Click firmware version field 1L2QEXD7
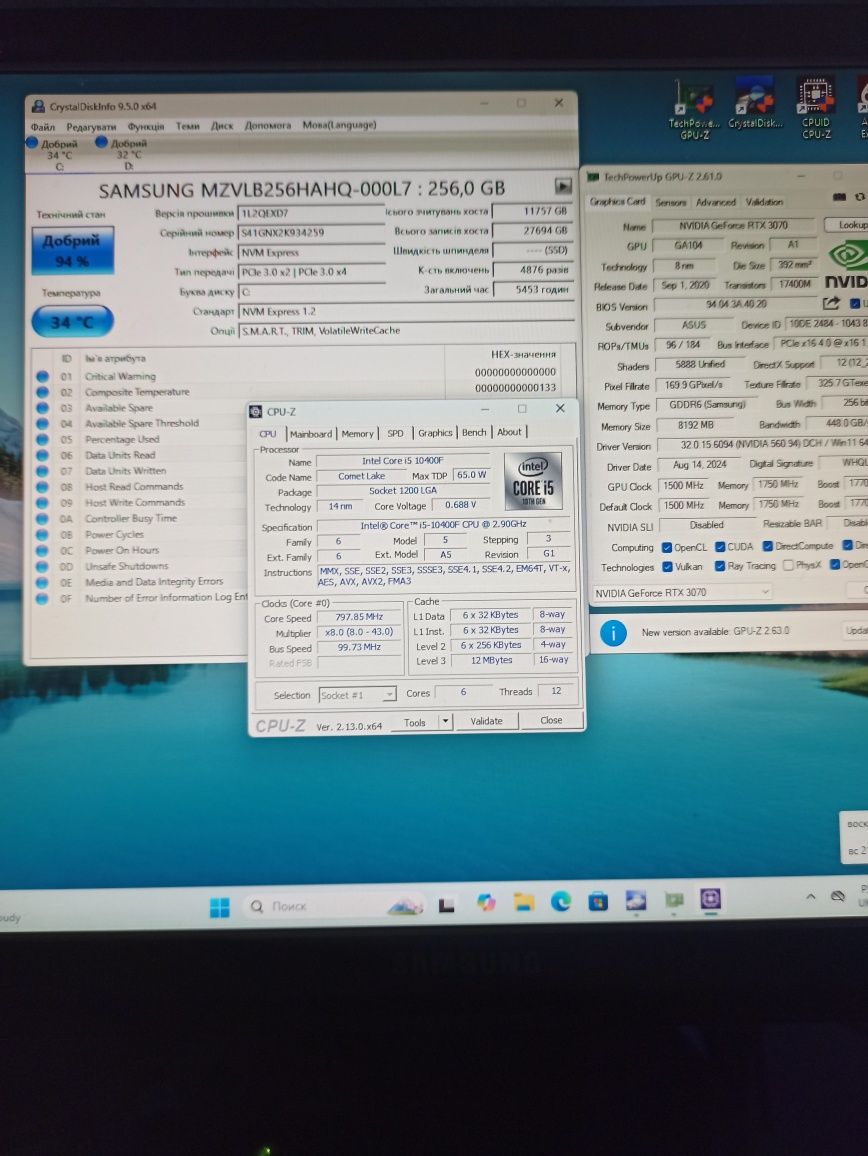868x1156 pixels. point(311,213)
